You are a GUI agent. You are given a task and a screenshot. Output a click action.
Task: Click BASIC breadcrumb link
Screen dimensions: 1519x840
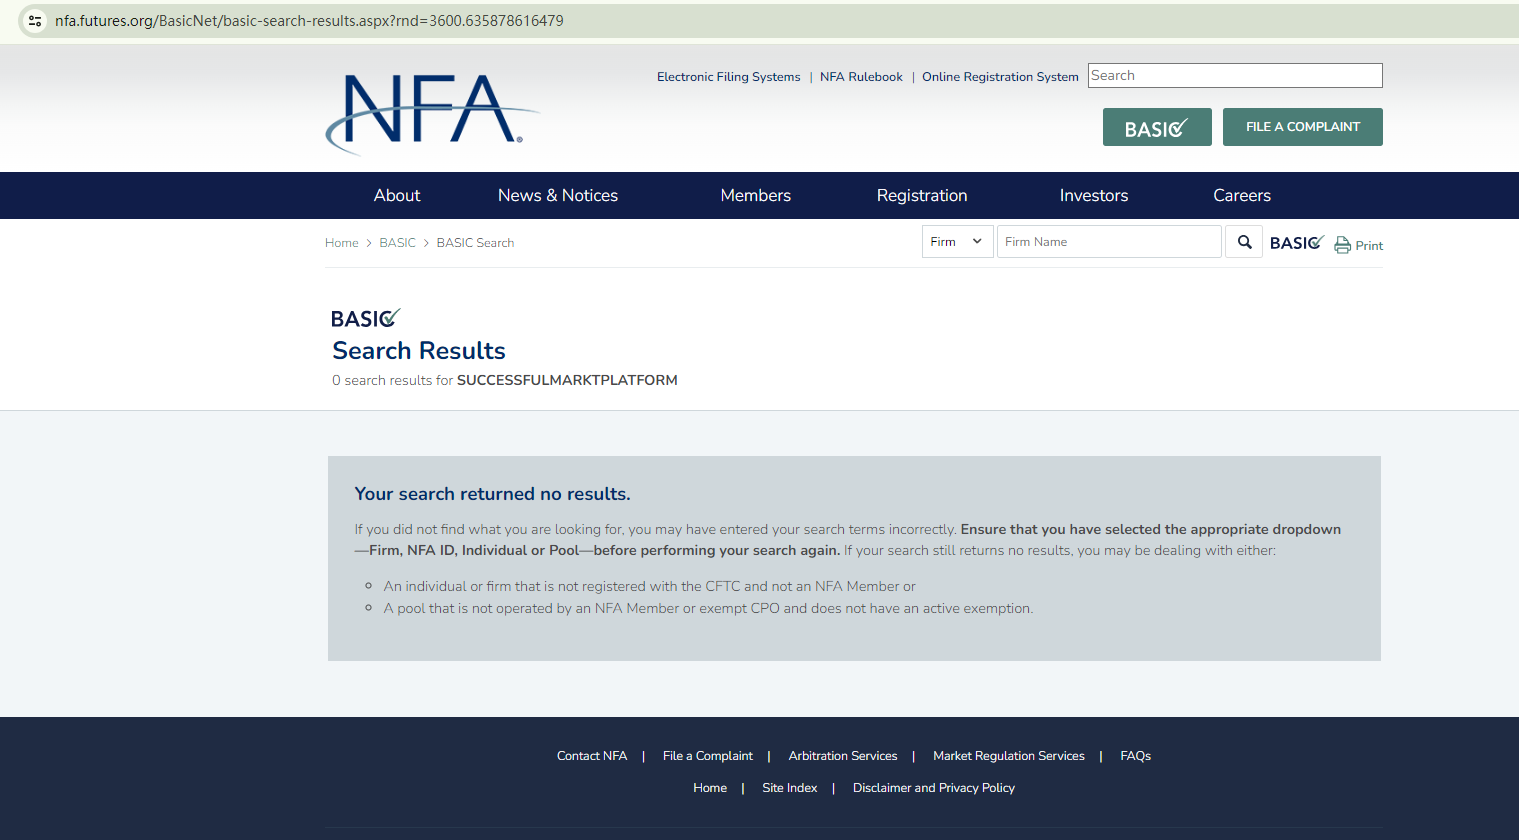(397, 243)
